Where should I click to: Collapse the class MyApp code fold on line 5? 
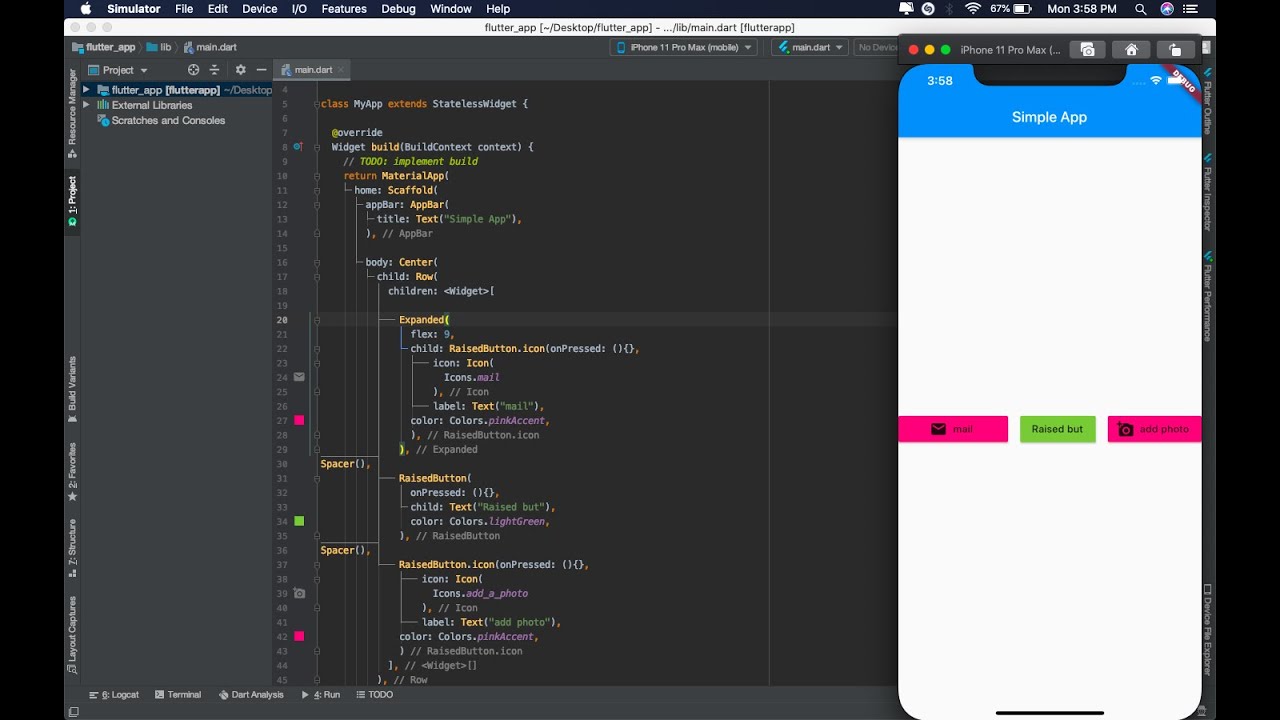317,104
